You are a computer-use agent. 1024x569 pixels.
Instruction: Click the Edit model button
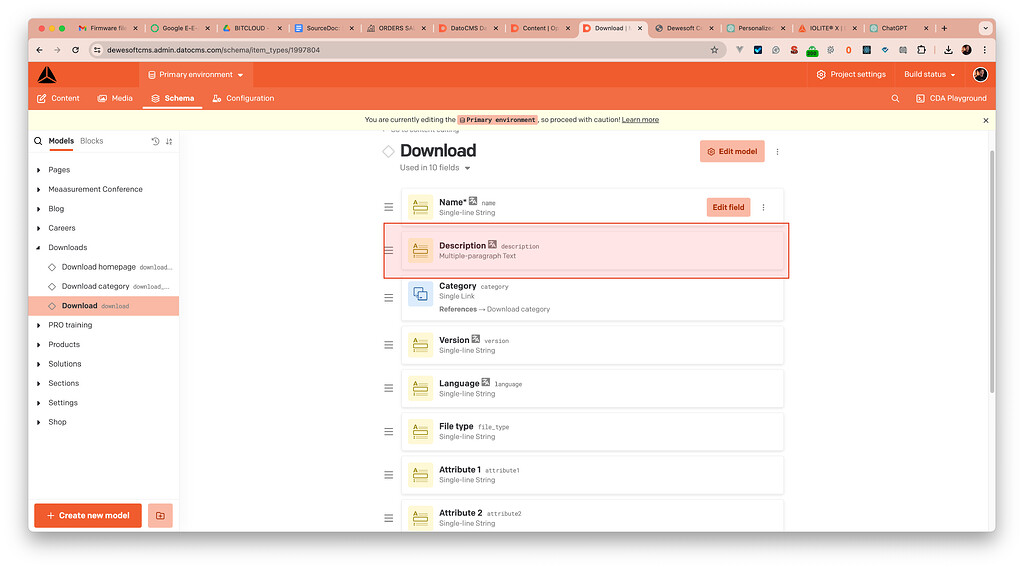click(x=732, y=152)
